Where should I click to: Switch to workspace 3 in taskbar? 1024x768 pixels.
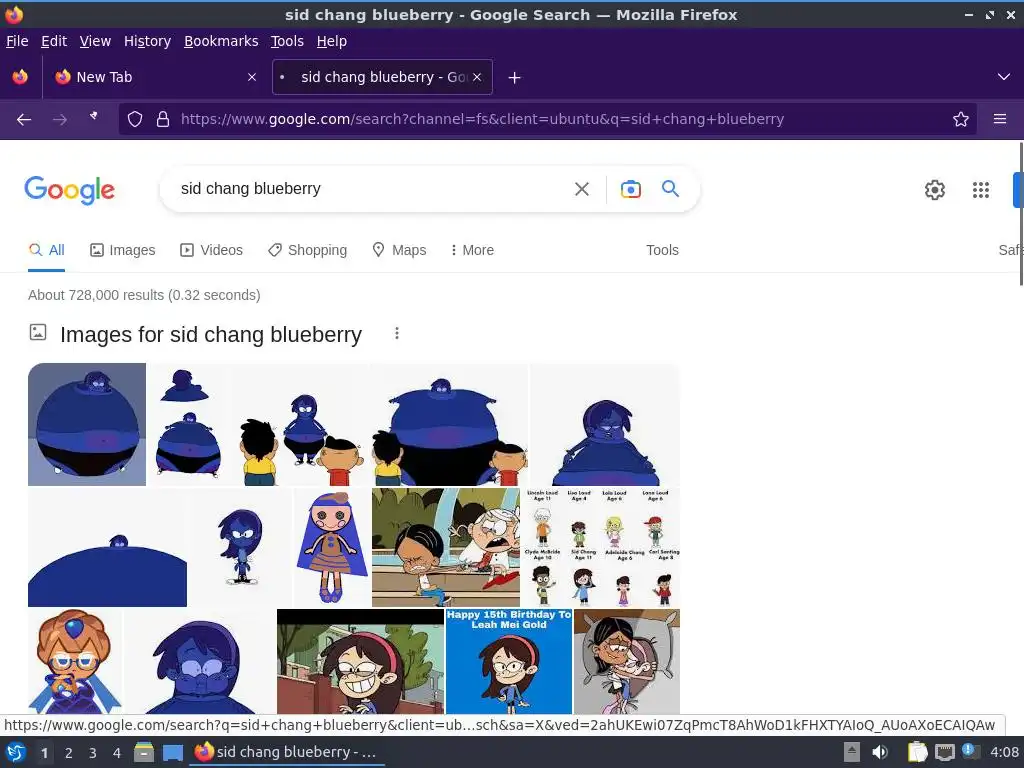tap(93, 753)
